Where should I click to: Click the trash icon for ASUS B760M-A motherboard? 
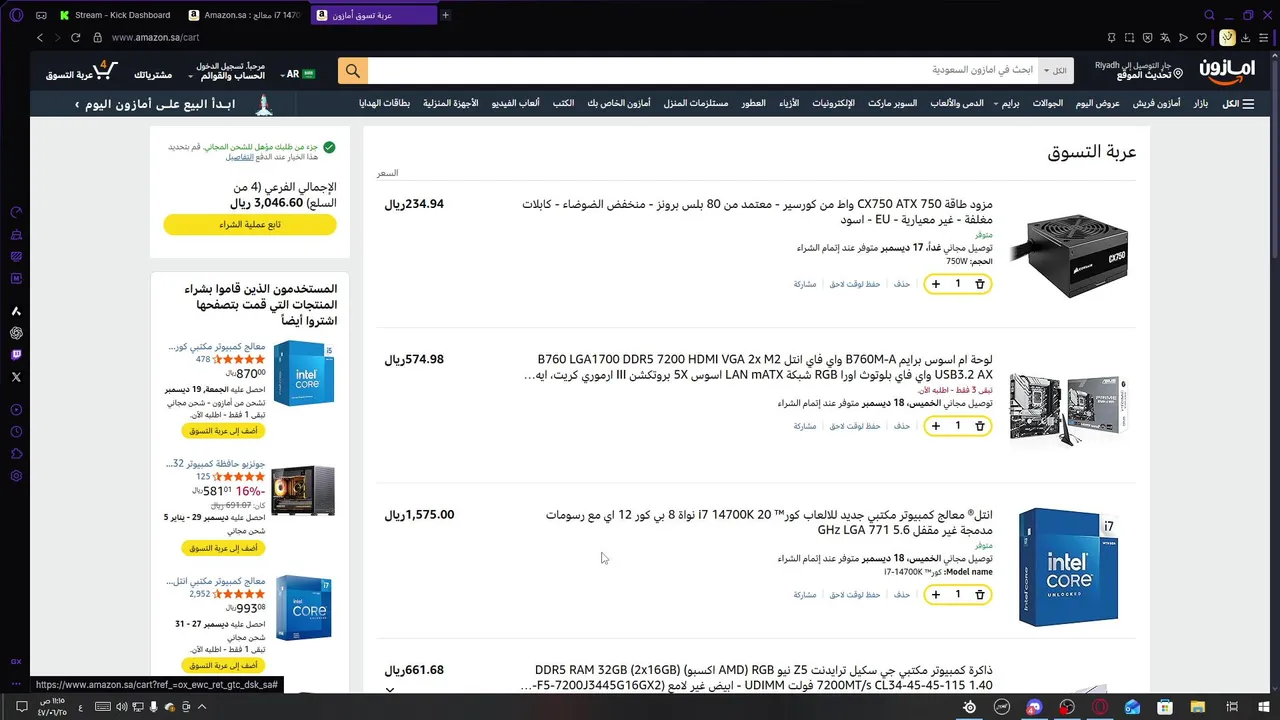[980, 426]
